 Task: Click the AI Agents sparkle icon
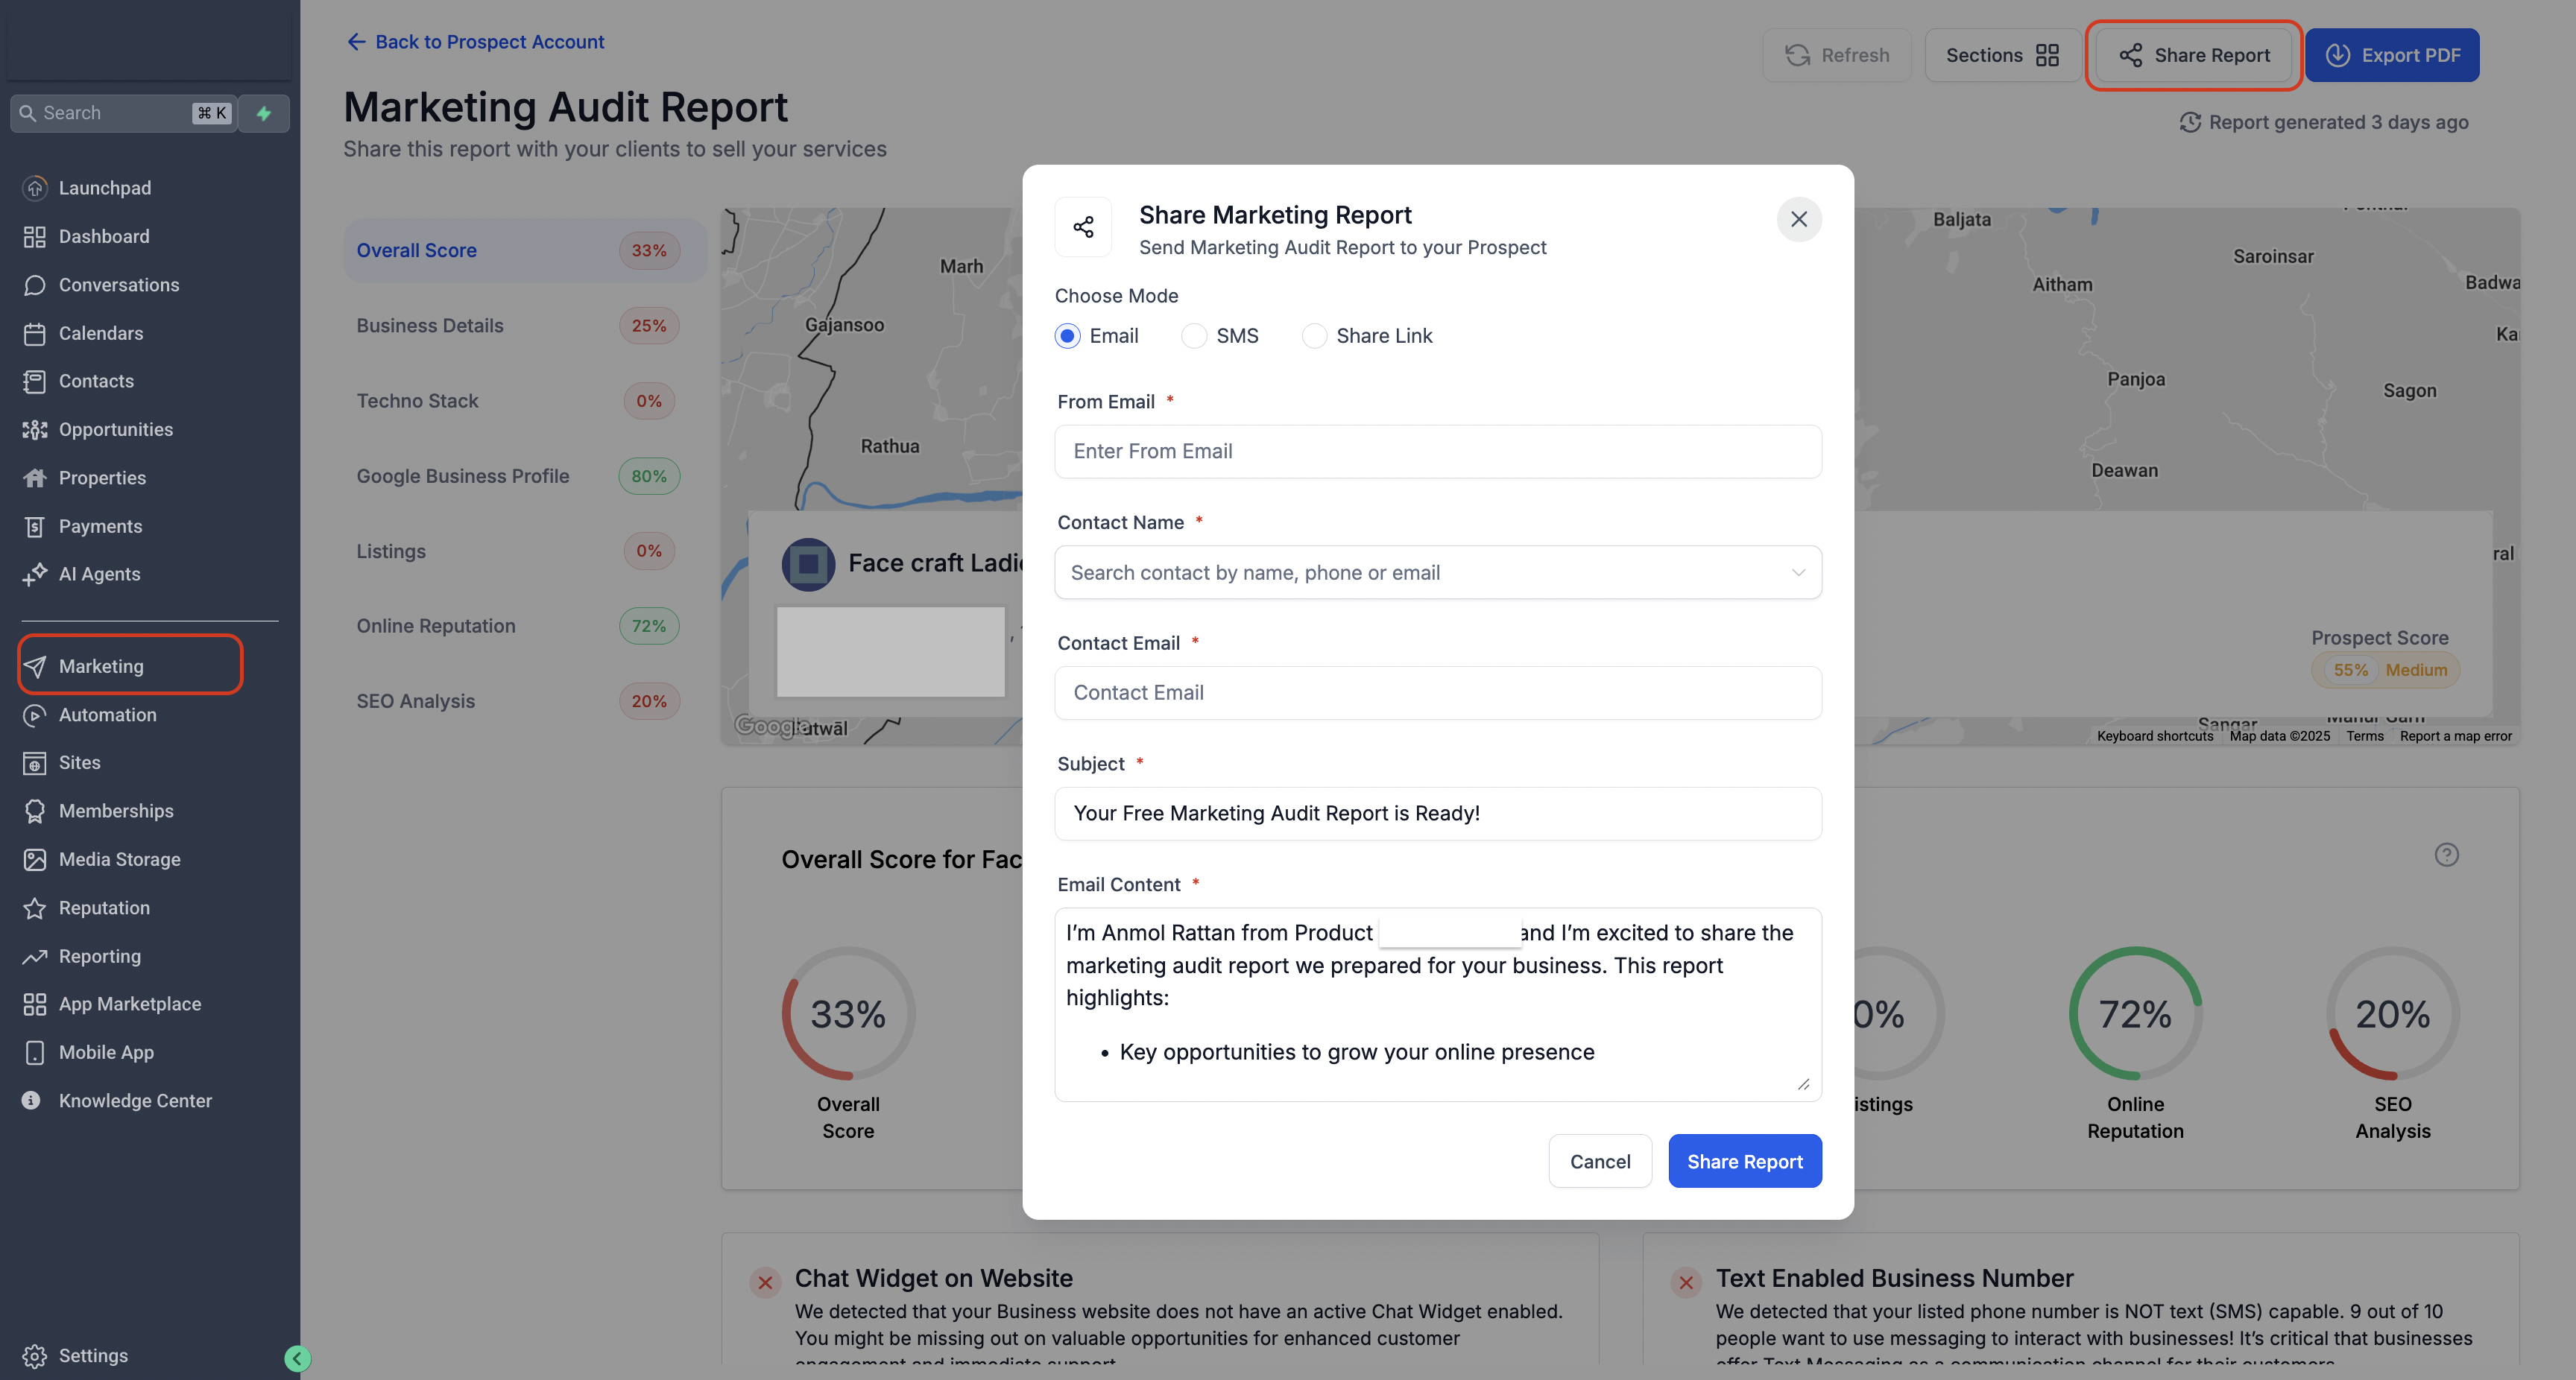35,574
